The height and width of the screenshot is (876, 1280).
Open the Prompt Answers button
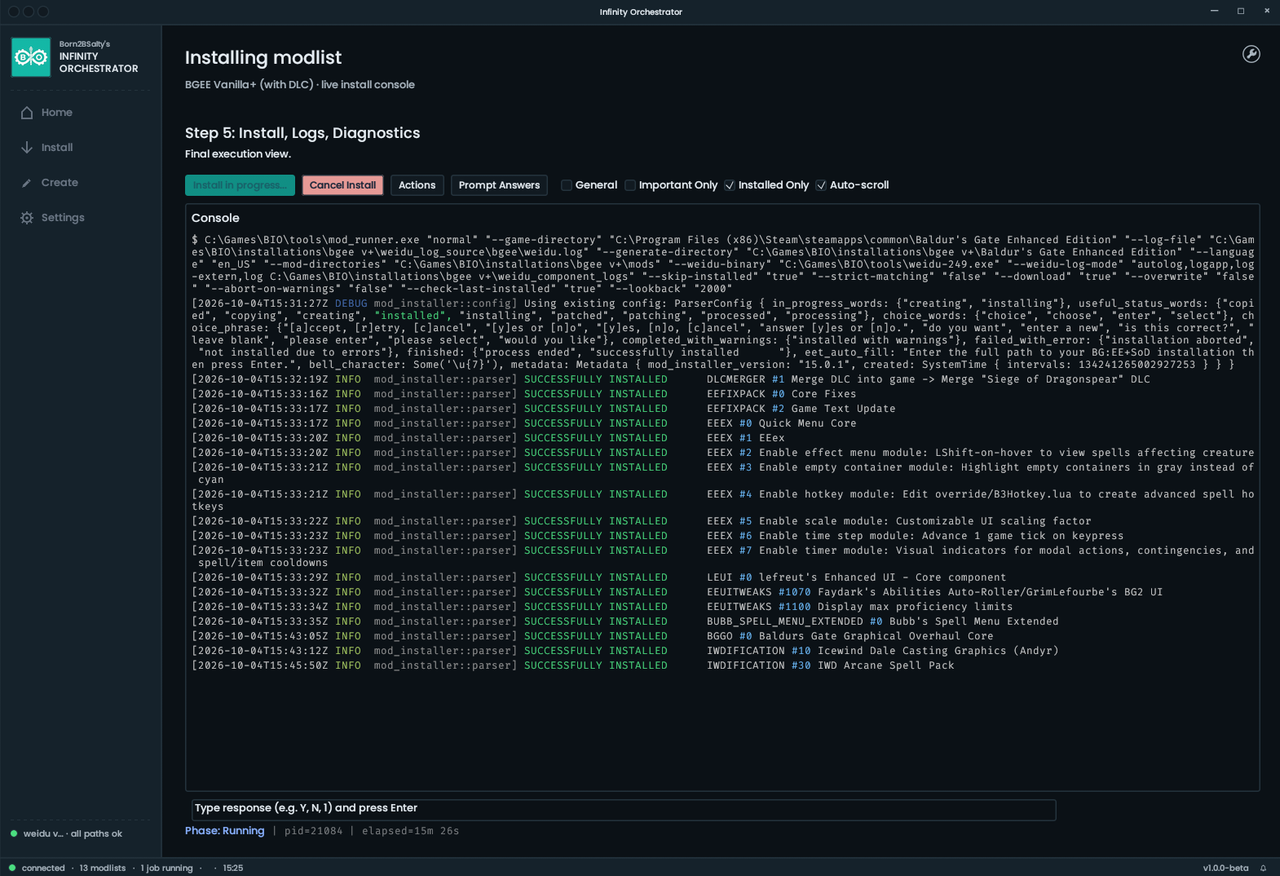(x=499, y=185)
